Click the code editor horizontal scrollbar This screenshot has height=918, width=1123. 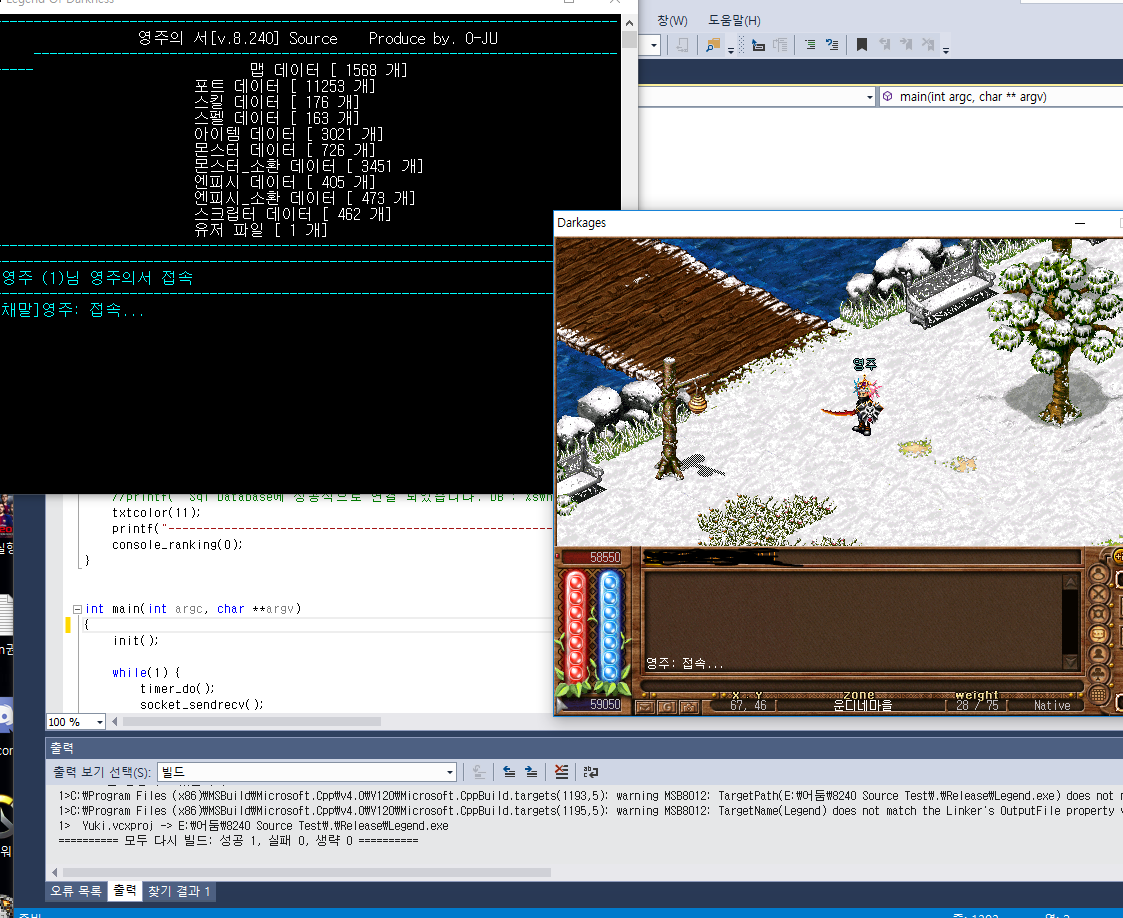(x=252, y=722)
